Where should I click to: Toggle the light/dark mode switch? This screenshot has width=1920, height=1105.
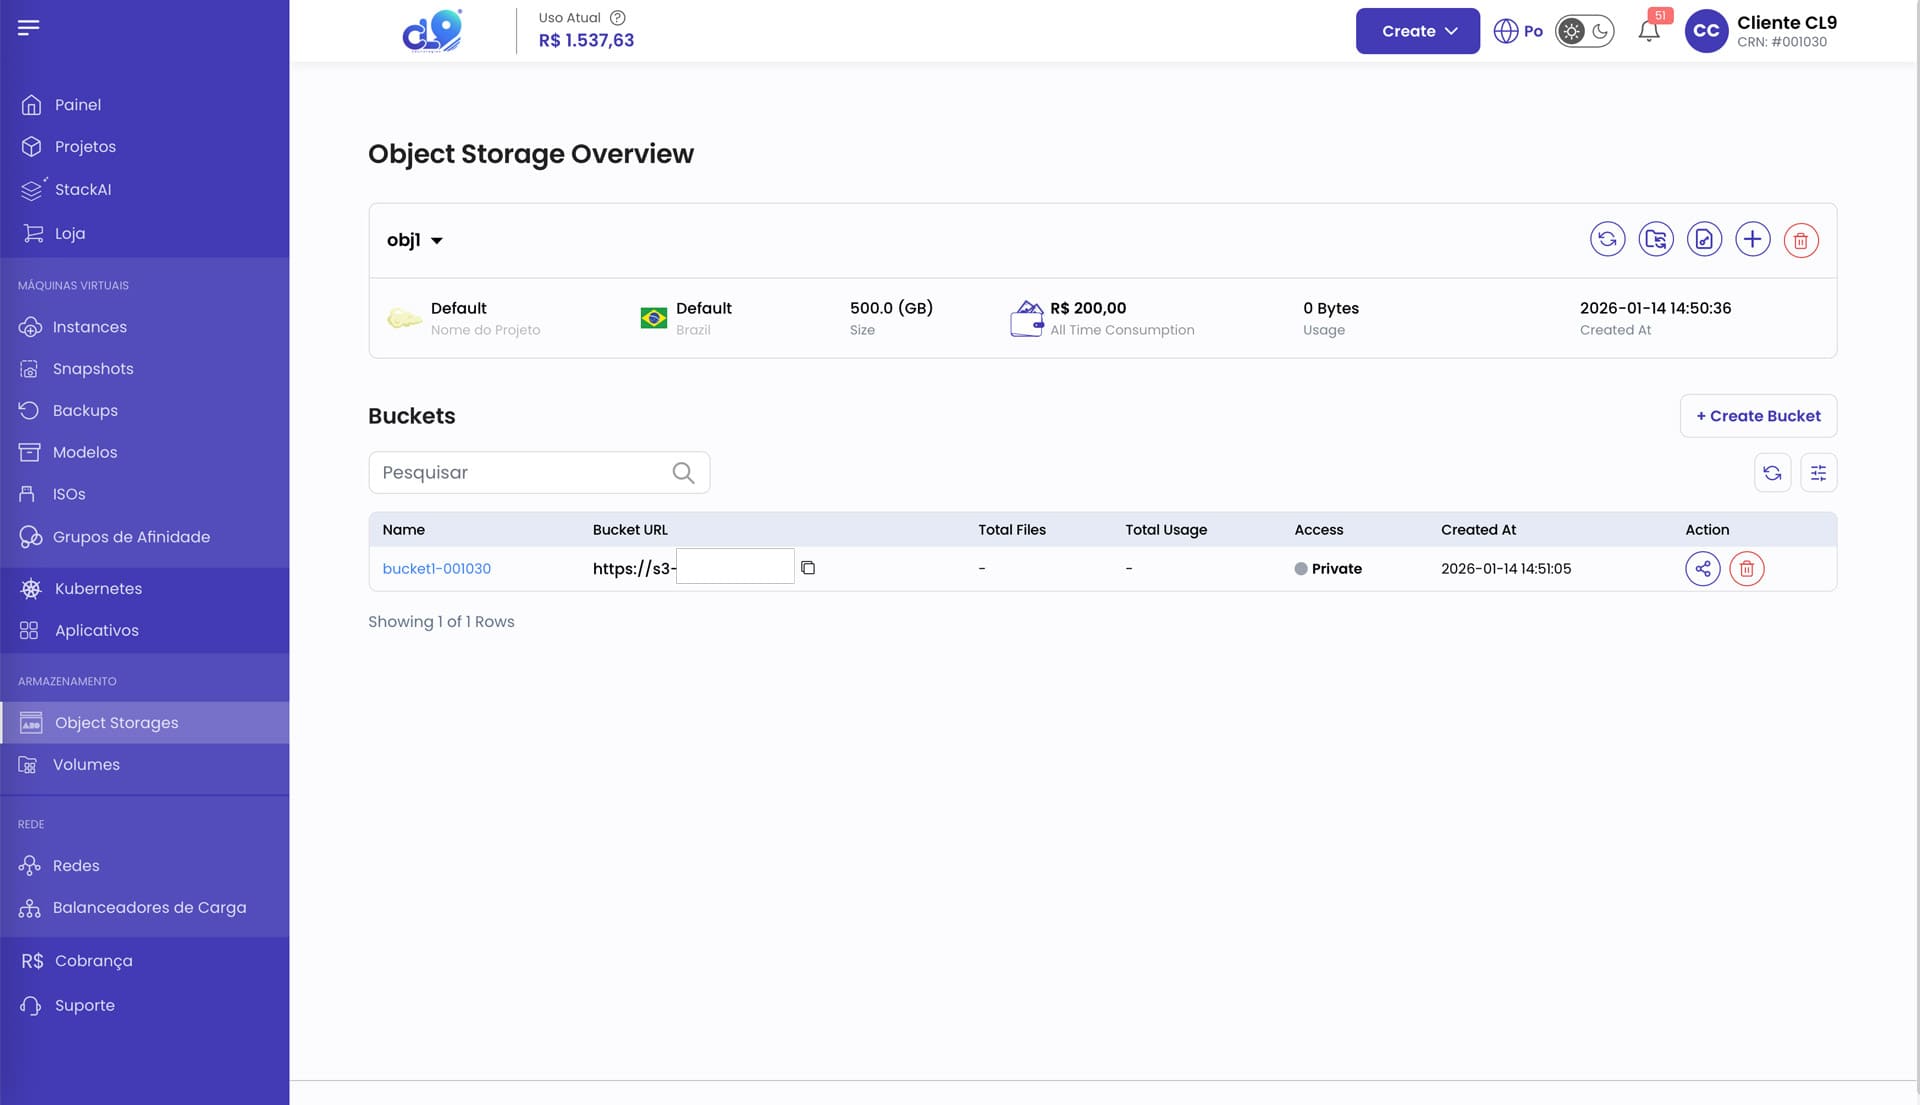click(x=1585, y=31)
